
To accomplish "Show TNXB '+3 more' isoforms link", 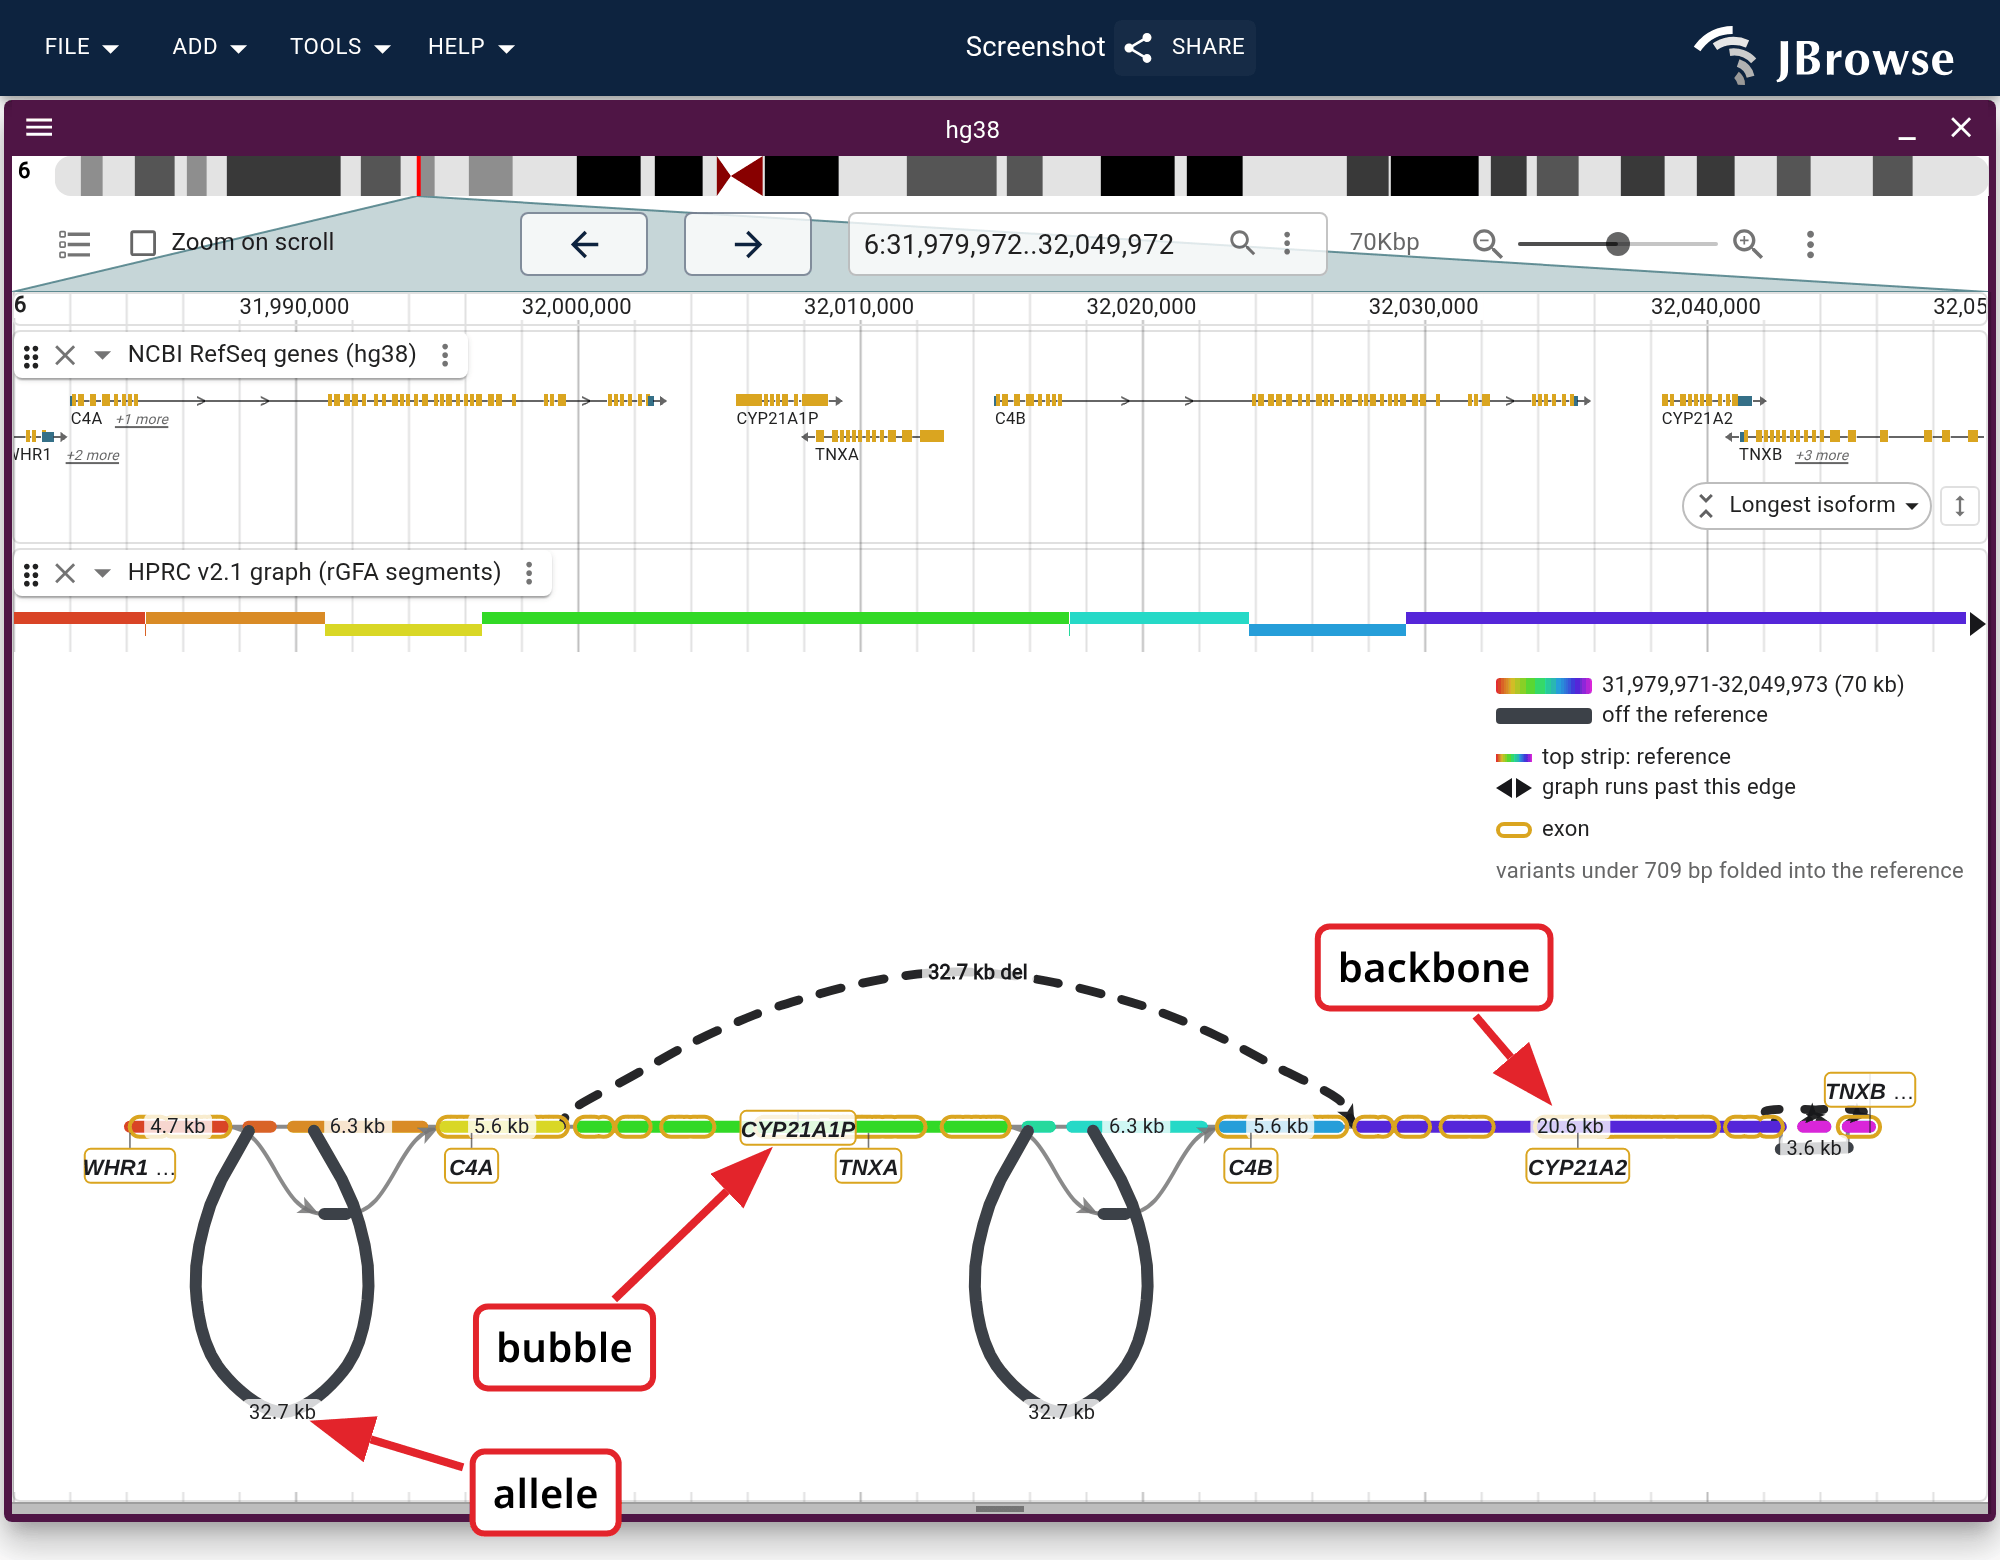I will pyautogui.click(x=1822, y=456).
